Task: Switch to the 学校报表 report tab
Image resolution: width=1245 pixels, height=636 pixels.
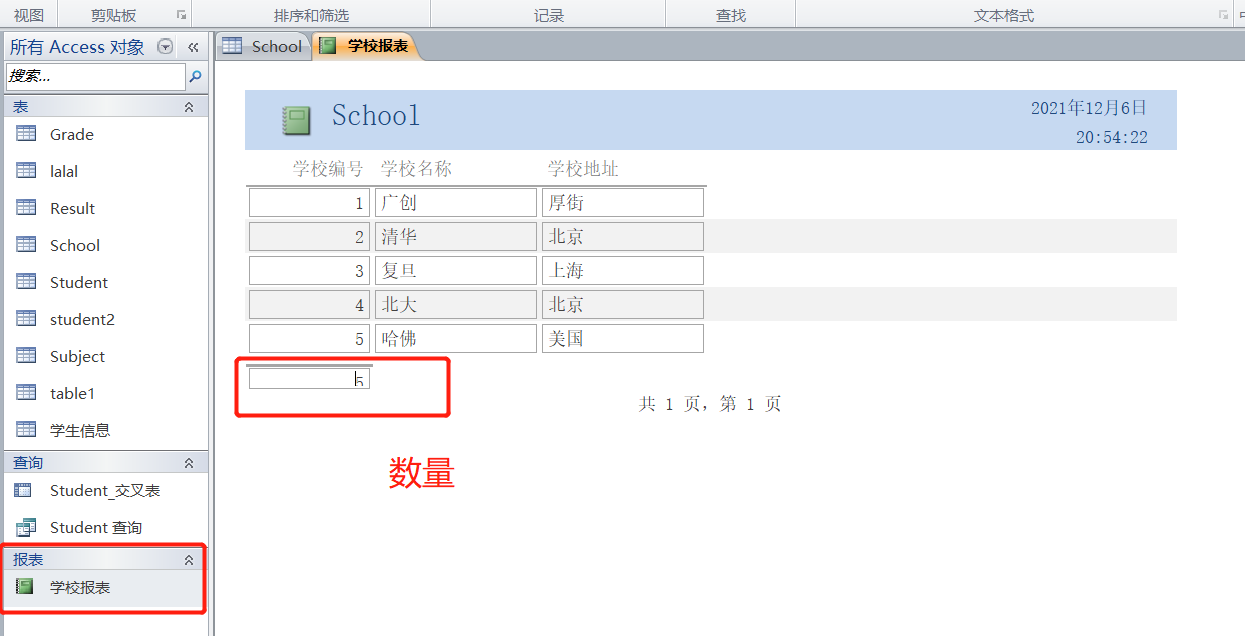Action: click(x=366, y=46)
